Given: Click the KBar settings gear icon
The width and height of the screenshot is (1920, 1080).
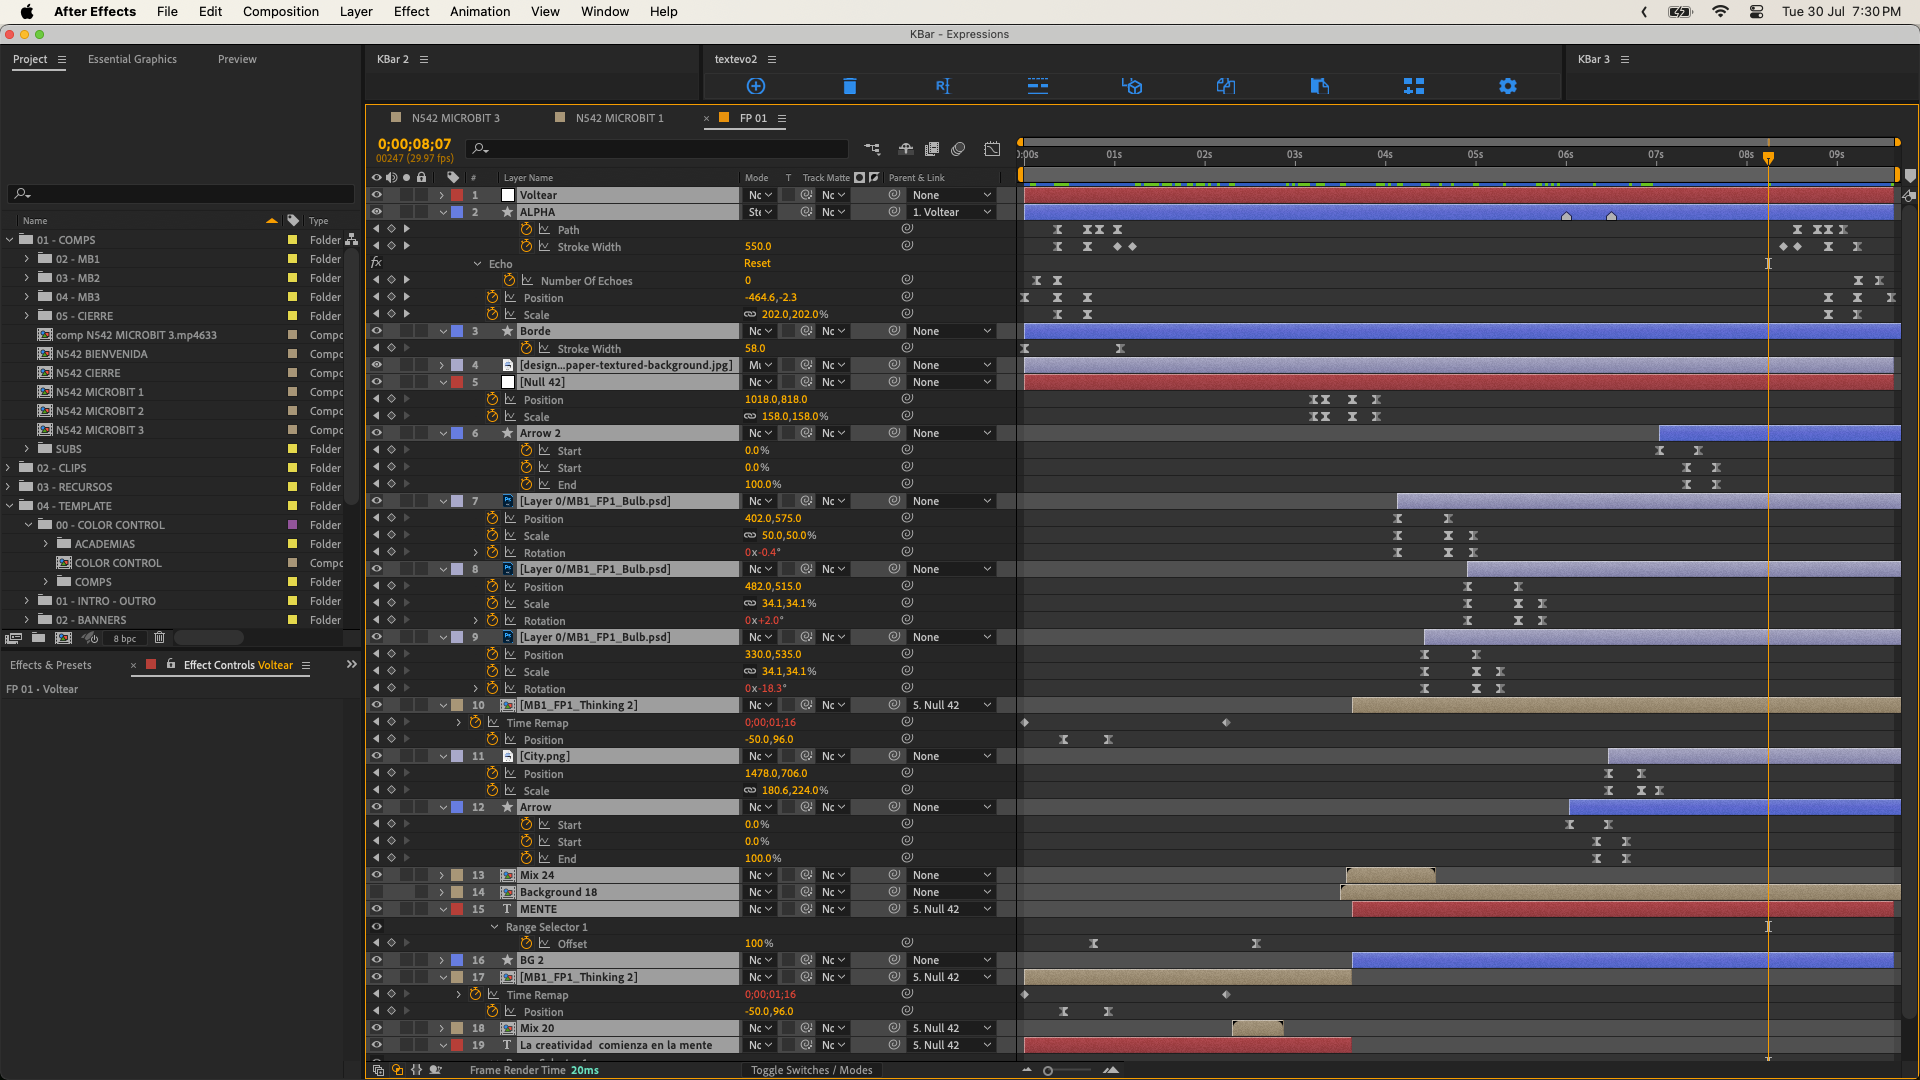Looking at the screenshot, I should pos(1507,86).
